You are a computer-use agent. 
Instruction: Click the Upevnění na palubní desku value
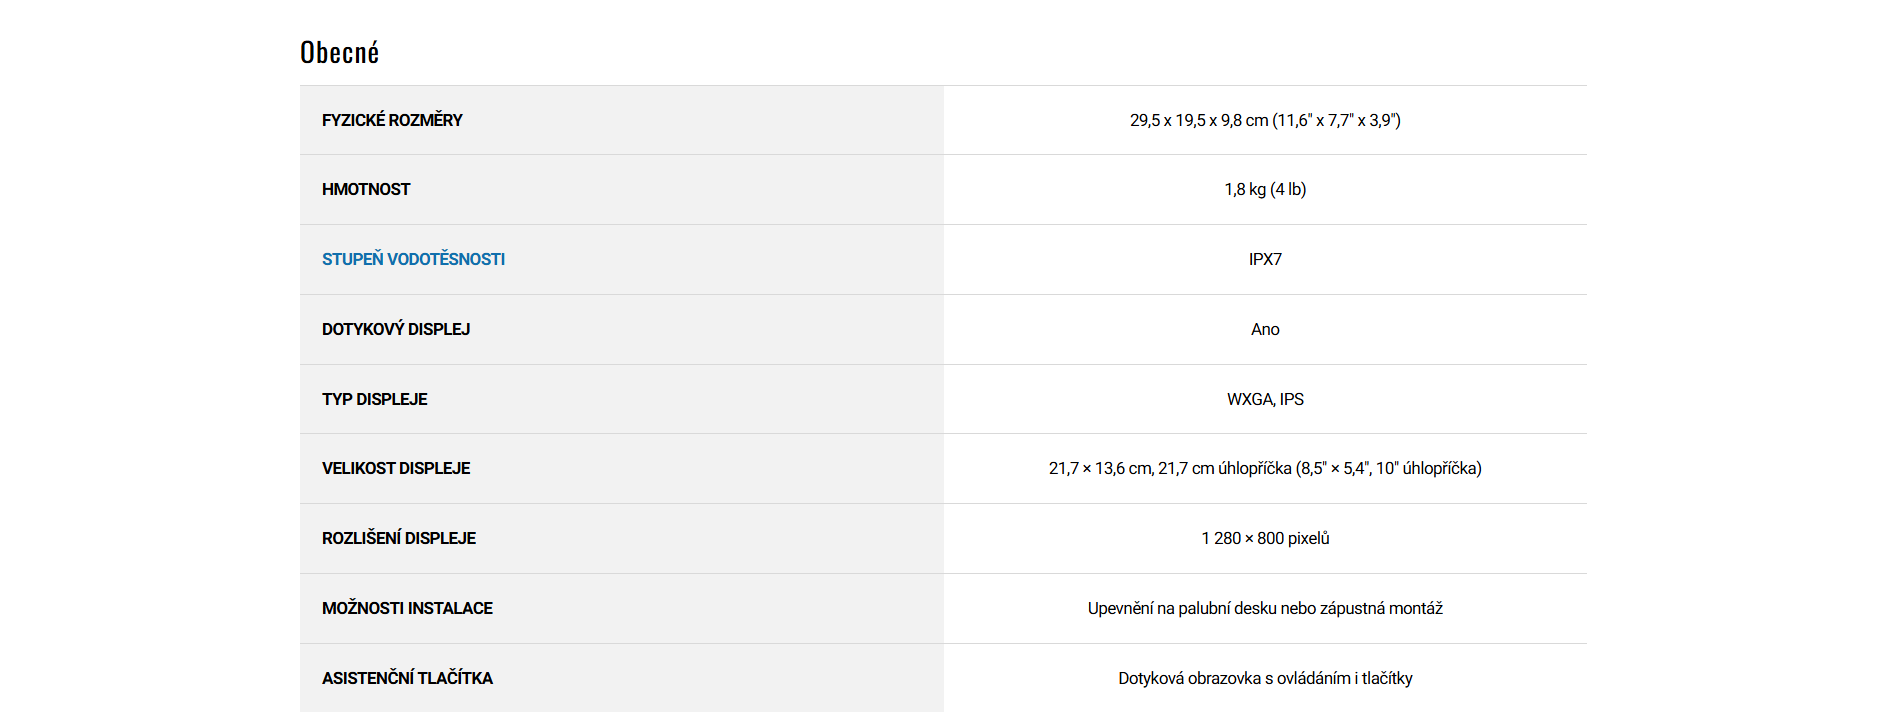[x=1265, y=608]
